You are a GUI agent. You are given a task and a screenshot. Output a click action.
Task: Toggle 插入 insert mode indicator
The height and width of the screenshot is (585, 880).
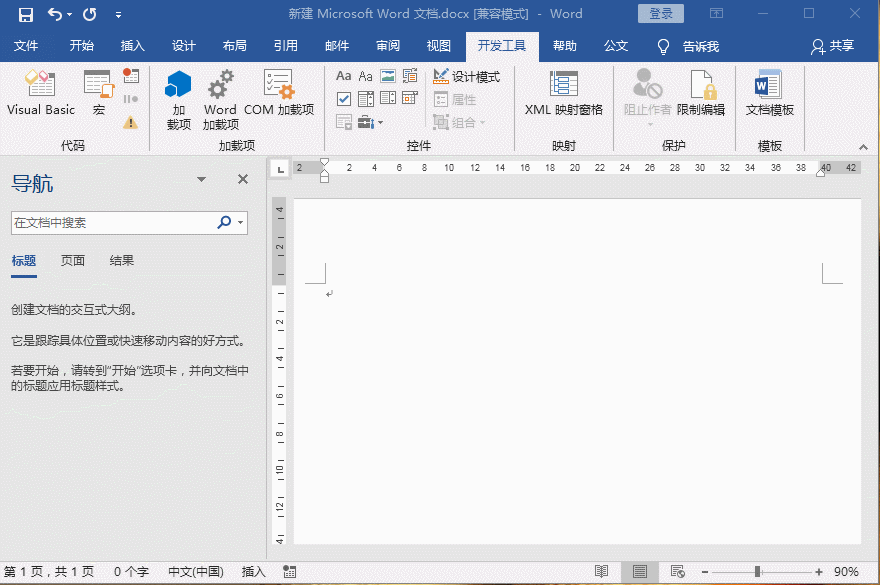[254, 572]
